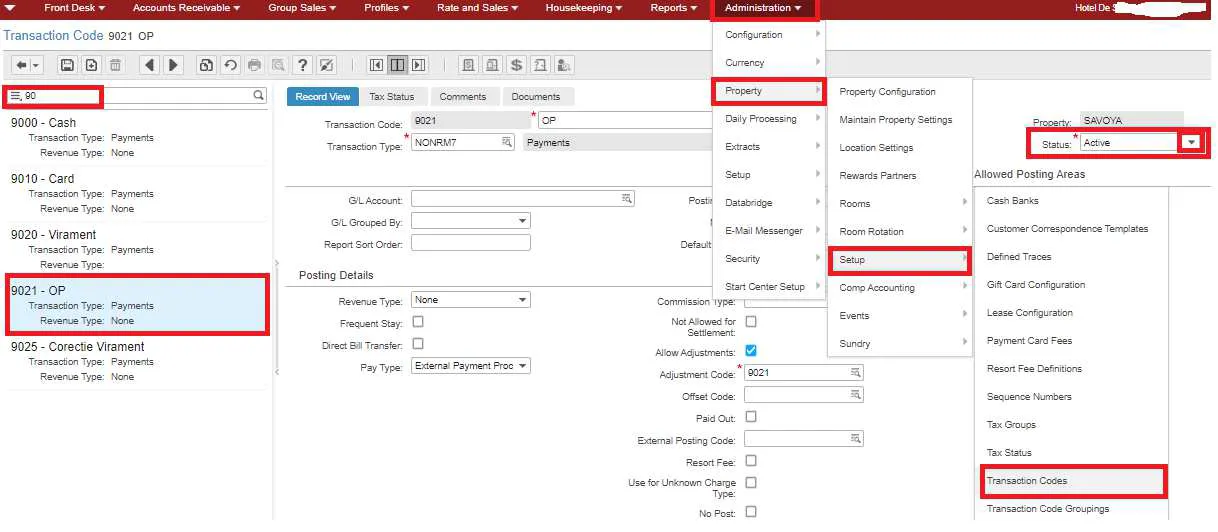Expand the Front Desk menu
The width and height of the screenshot is (1218, 532).
tap(74, 8)
